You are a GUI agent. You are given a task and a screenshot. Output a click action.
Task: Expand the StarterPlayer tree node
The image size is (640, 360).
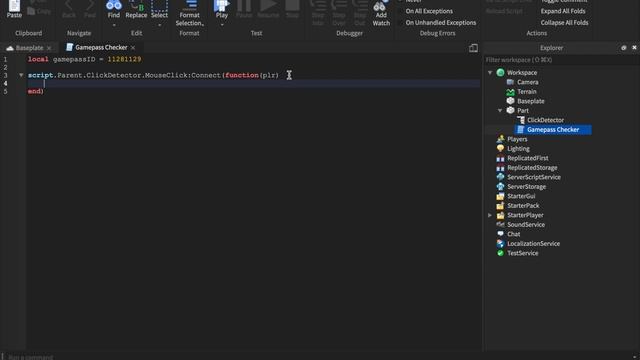[490, 215]
